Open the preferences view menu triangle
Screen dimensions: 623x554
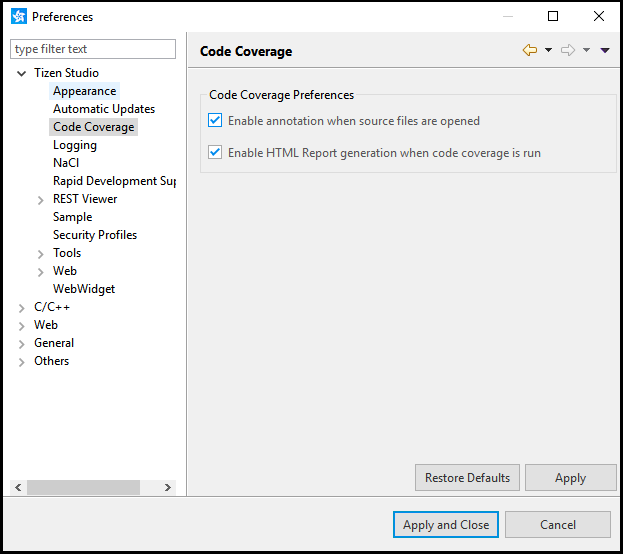pyautogui.click(x=605, y=51)
